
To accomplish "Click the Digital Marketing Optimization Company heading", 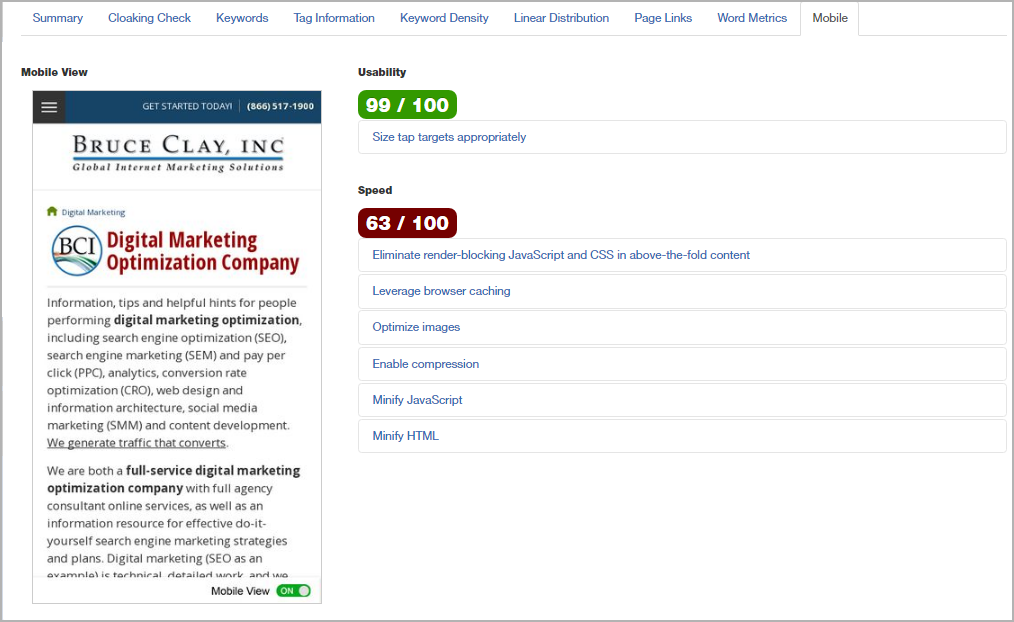I will point(202,251).
